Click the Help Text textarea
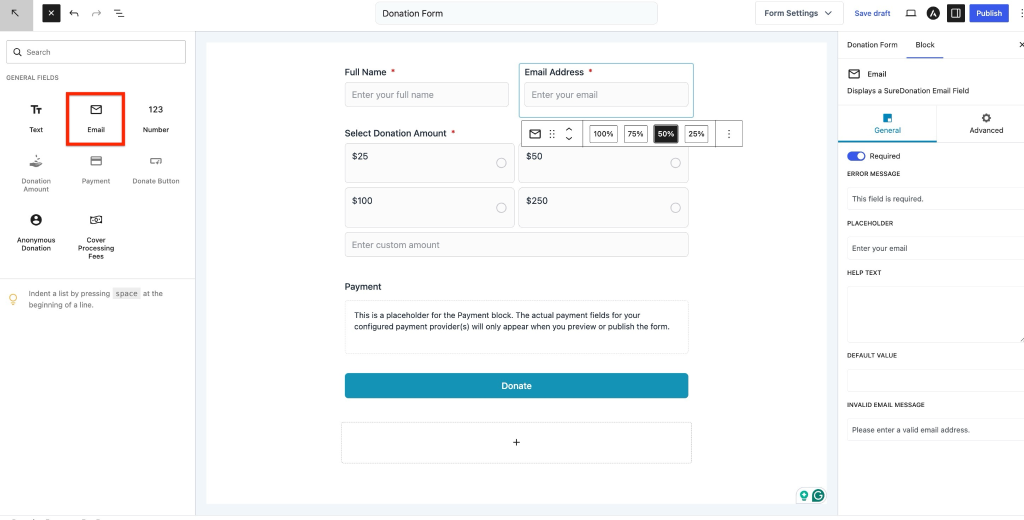Image resolution: width=1024 pixels, height=520 pixels. click(936, 314)
